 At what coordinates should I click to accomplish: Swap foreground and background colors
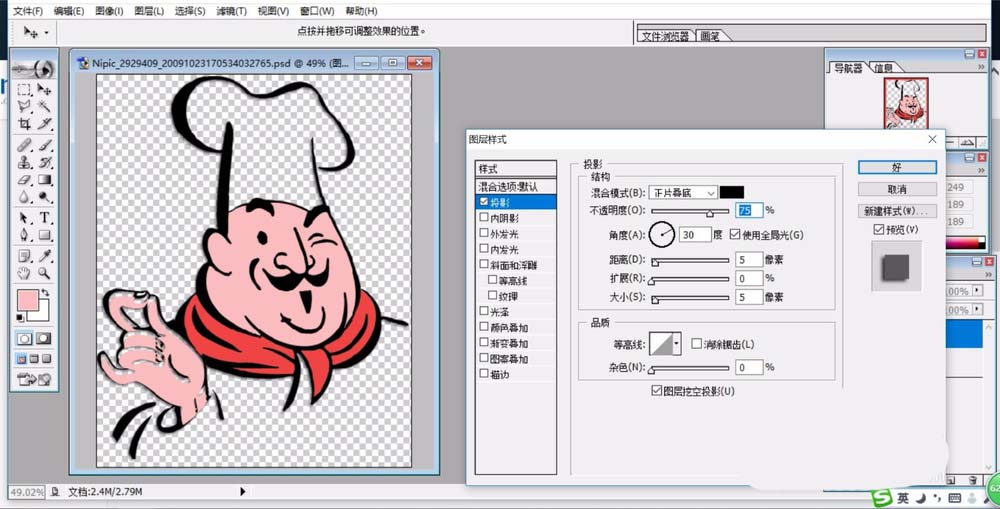click(45, 293)
